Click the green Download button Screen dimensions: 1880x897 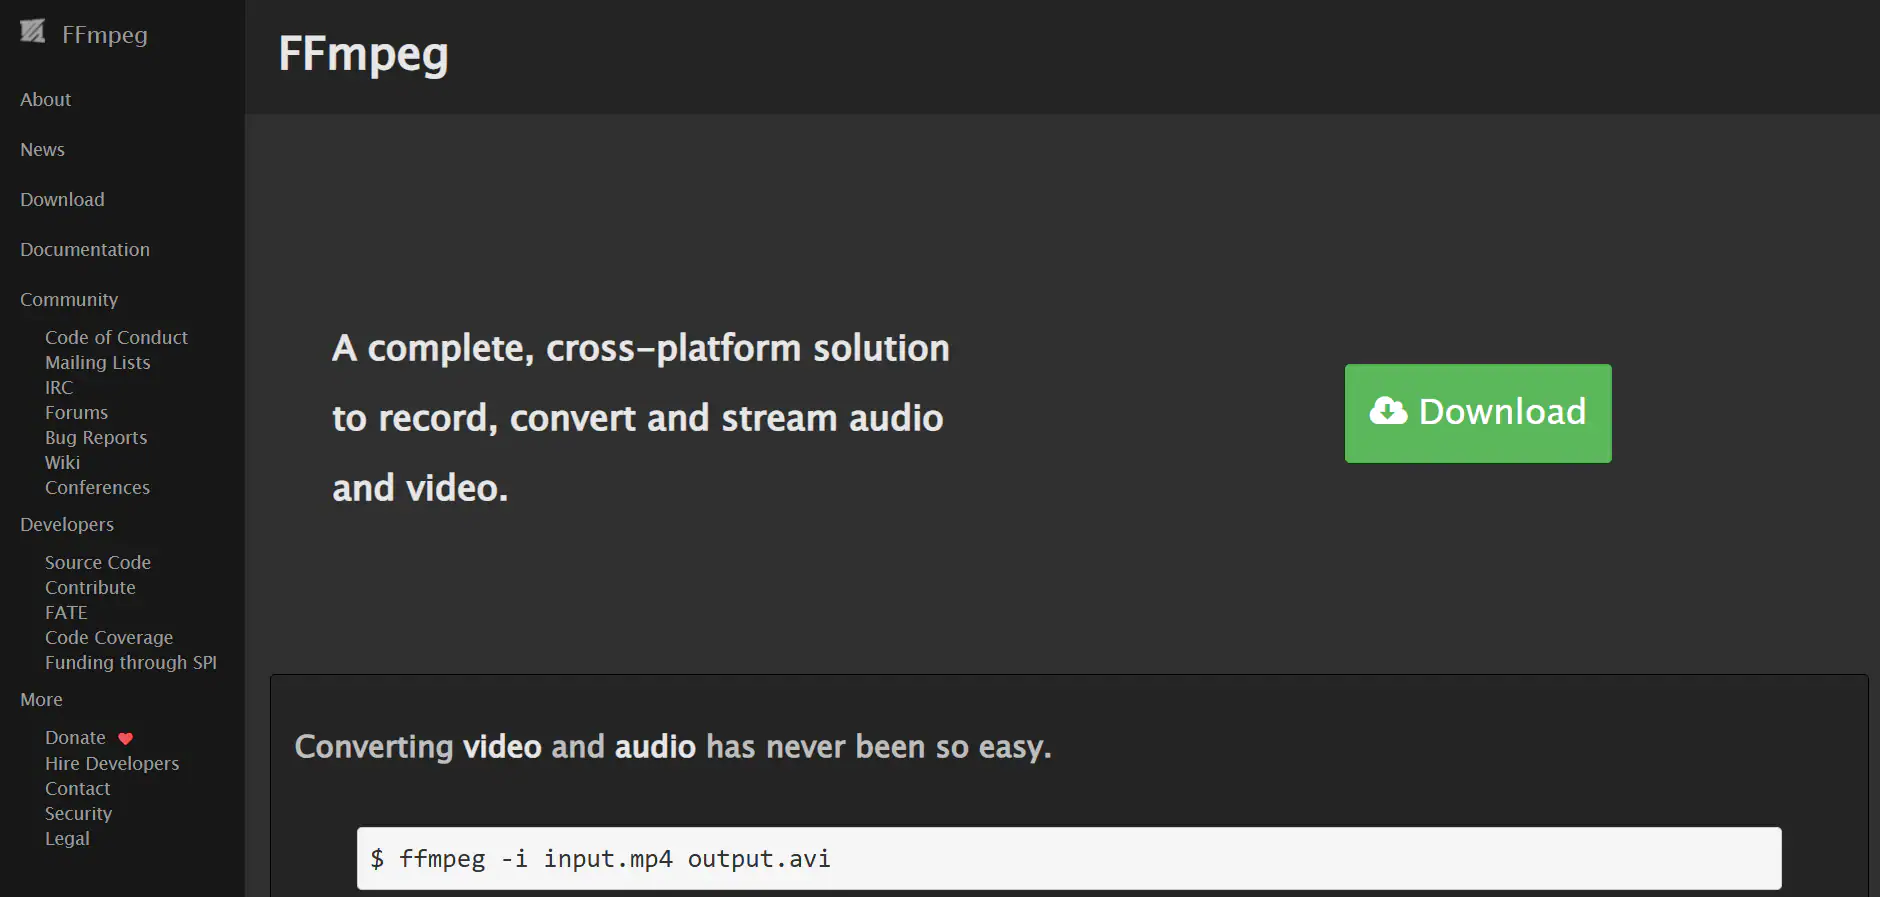point(1478,413)
